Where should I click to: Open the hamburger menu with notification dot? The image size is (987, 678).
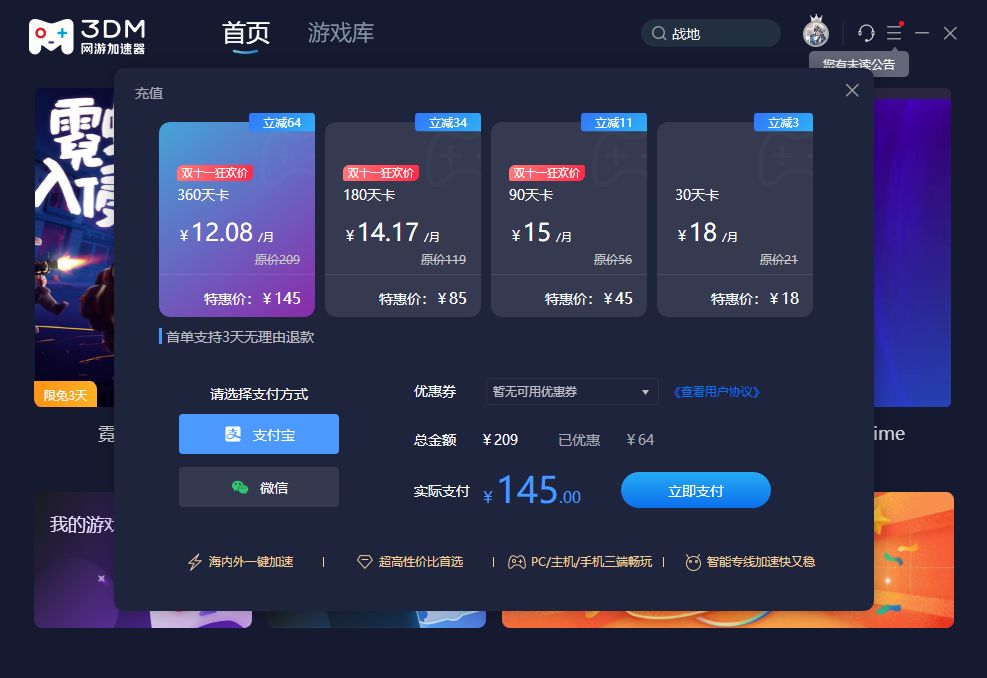(894, 32)
